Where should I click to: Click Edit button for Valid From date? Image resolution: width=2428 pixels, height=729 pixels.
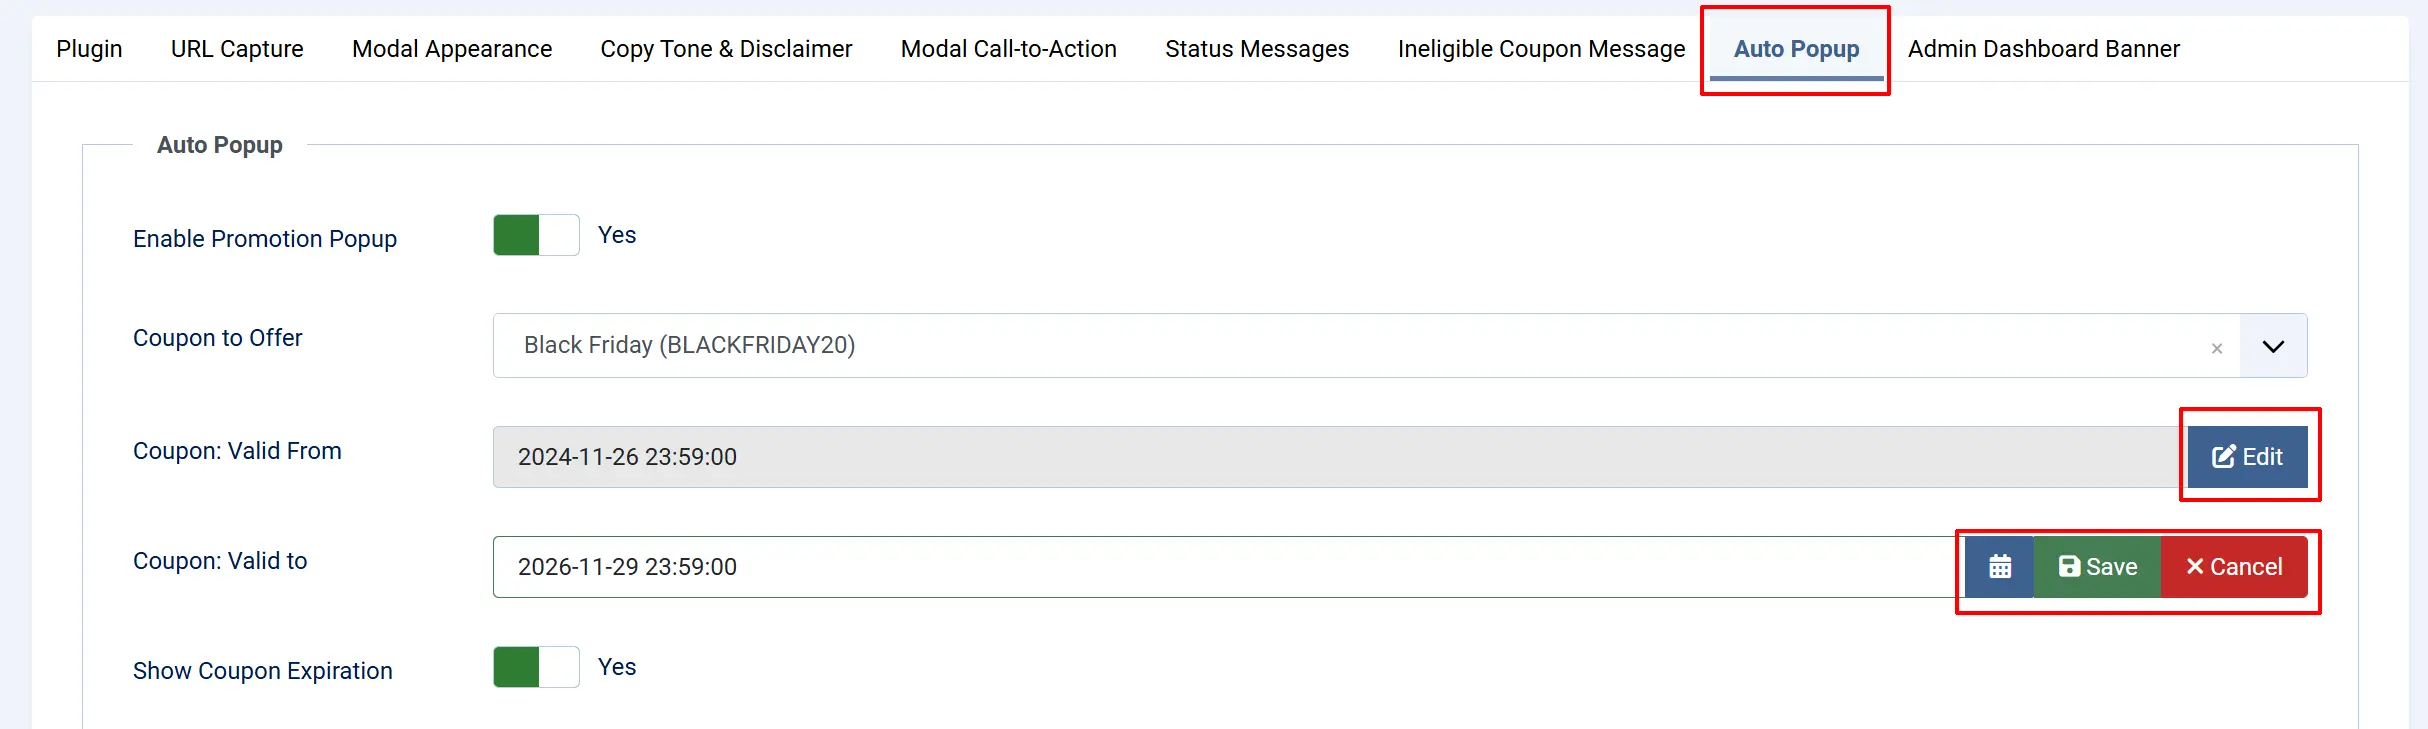(x=2247, y=457)
